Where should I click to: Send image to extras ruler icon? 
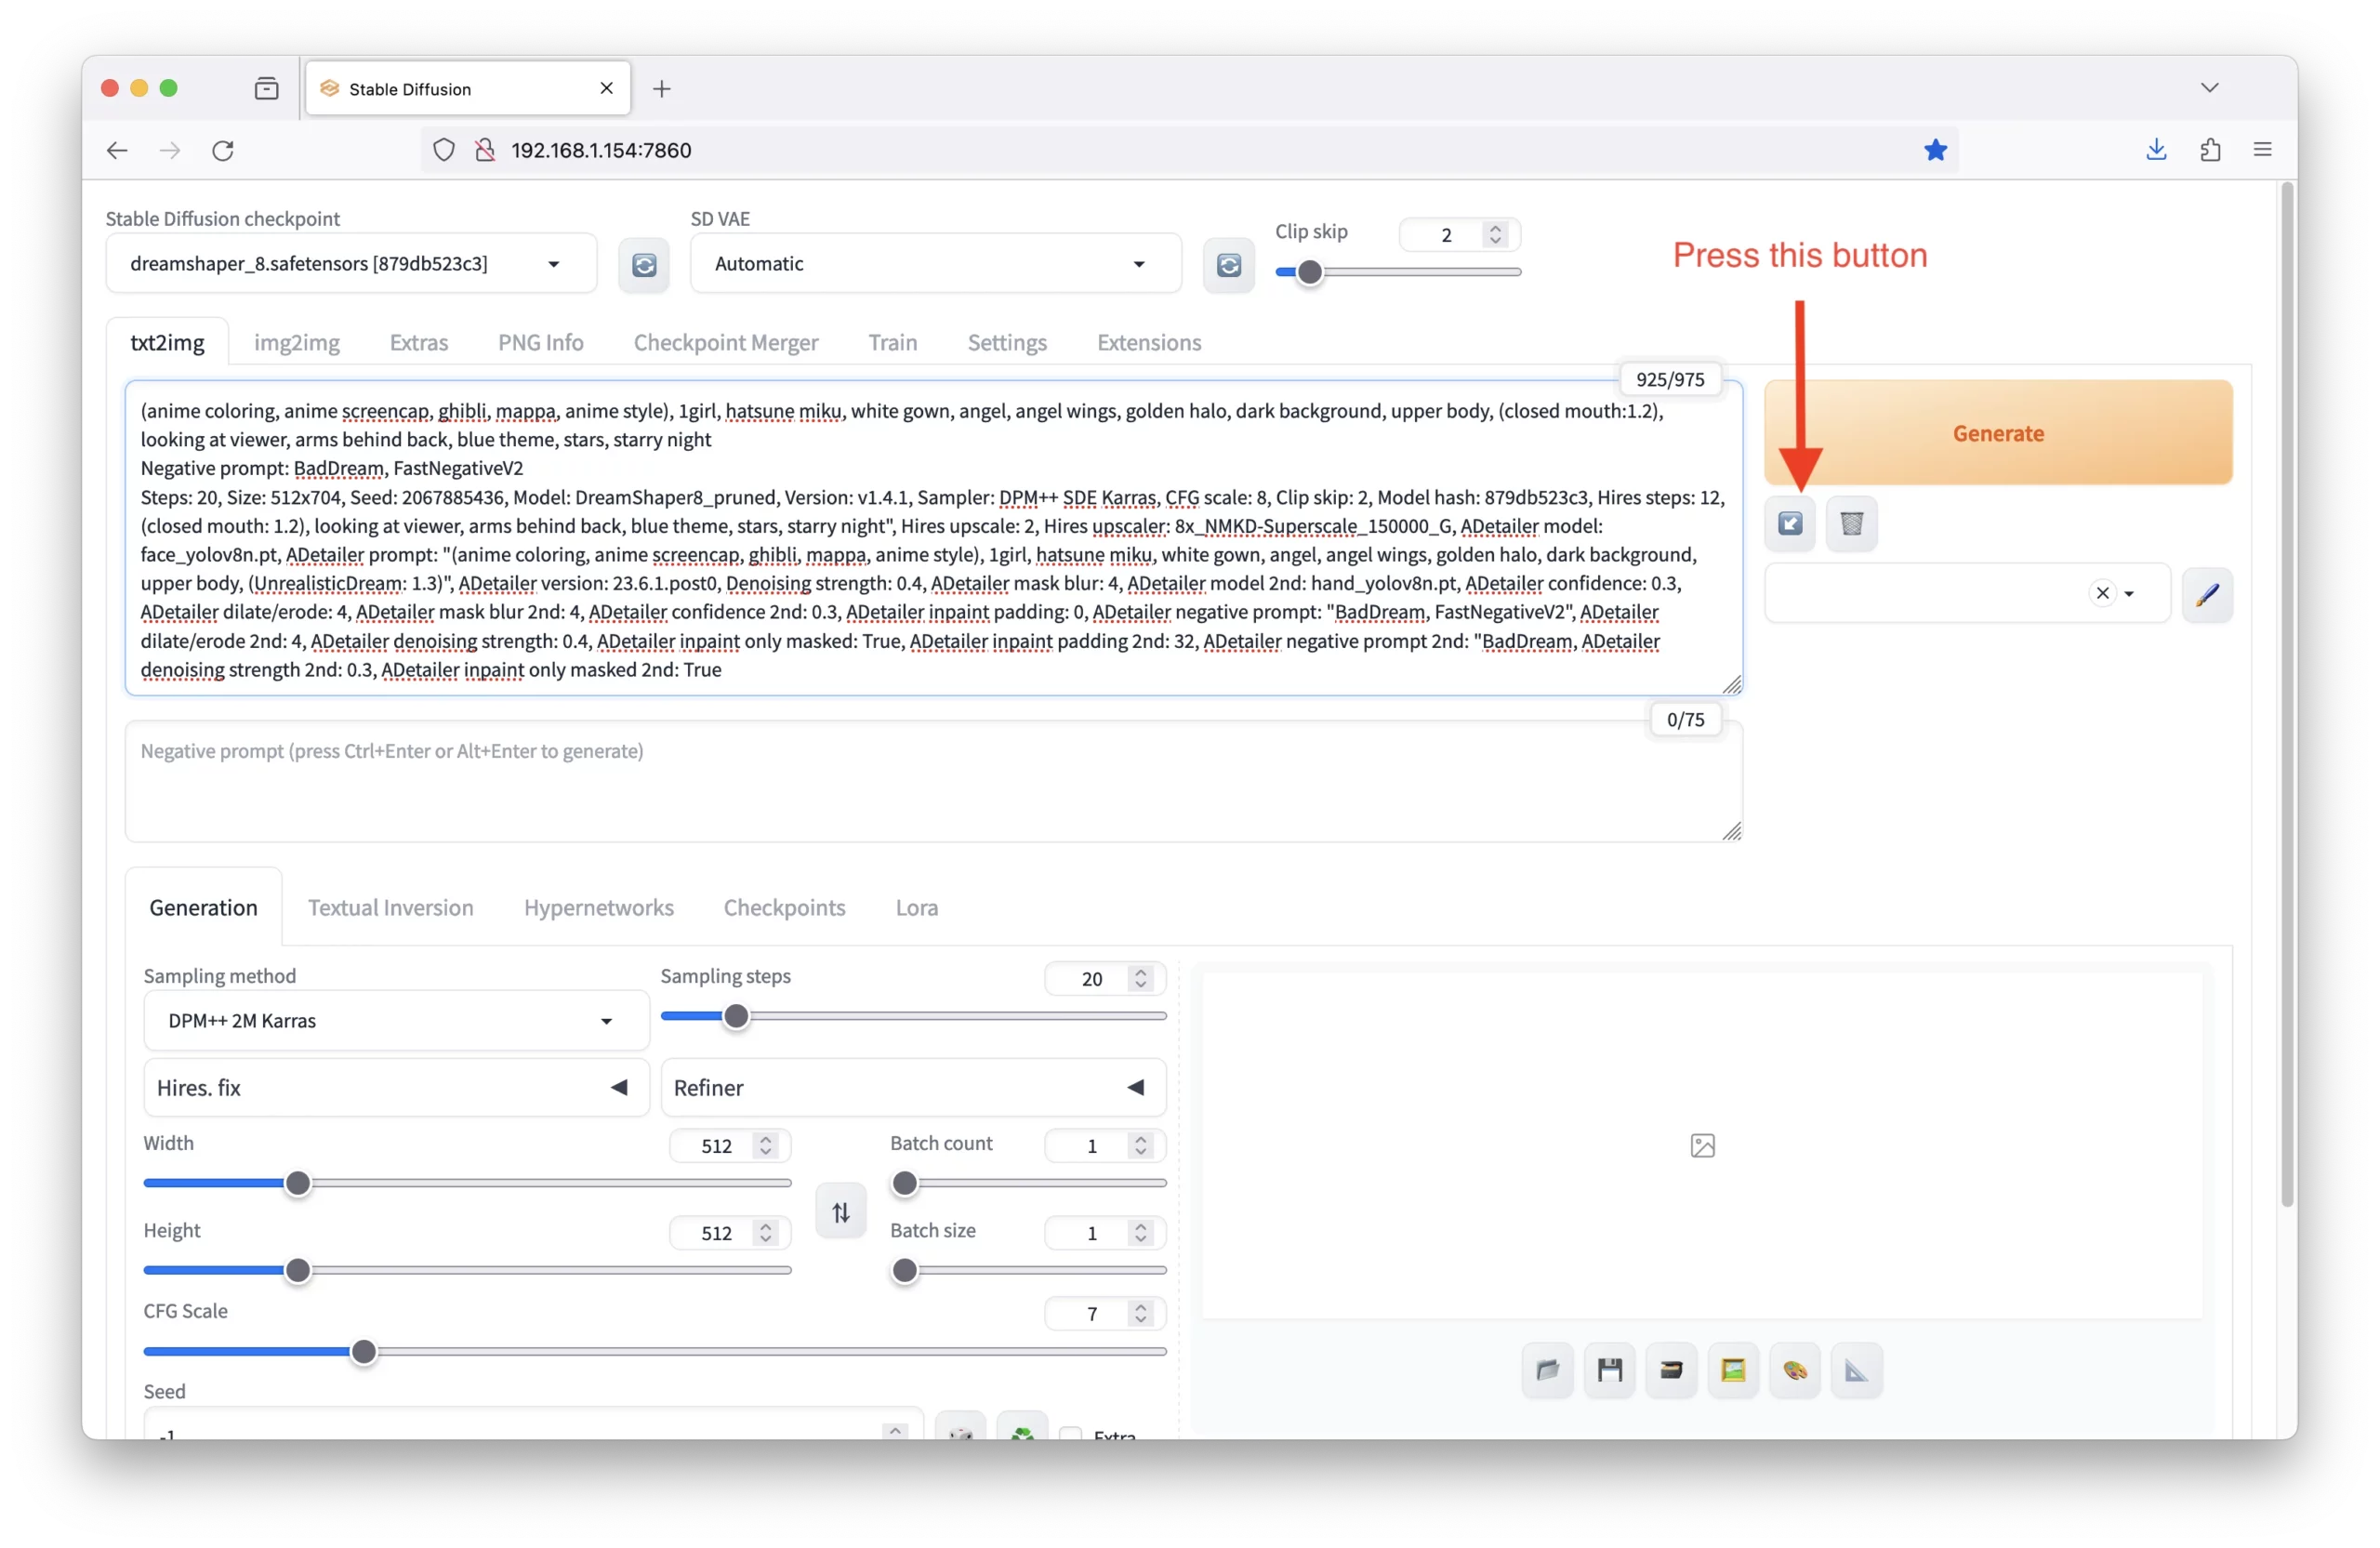[1857, 1370]
